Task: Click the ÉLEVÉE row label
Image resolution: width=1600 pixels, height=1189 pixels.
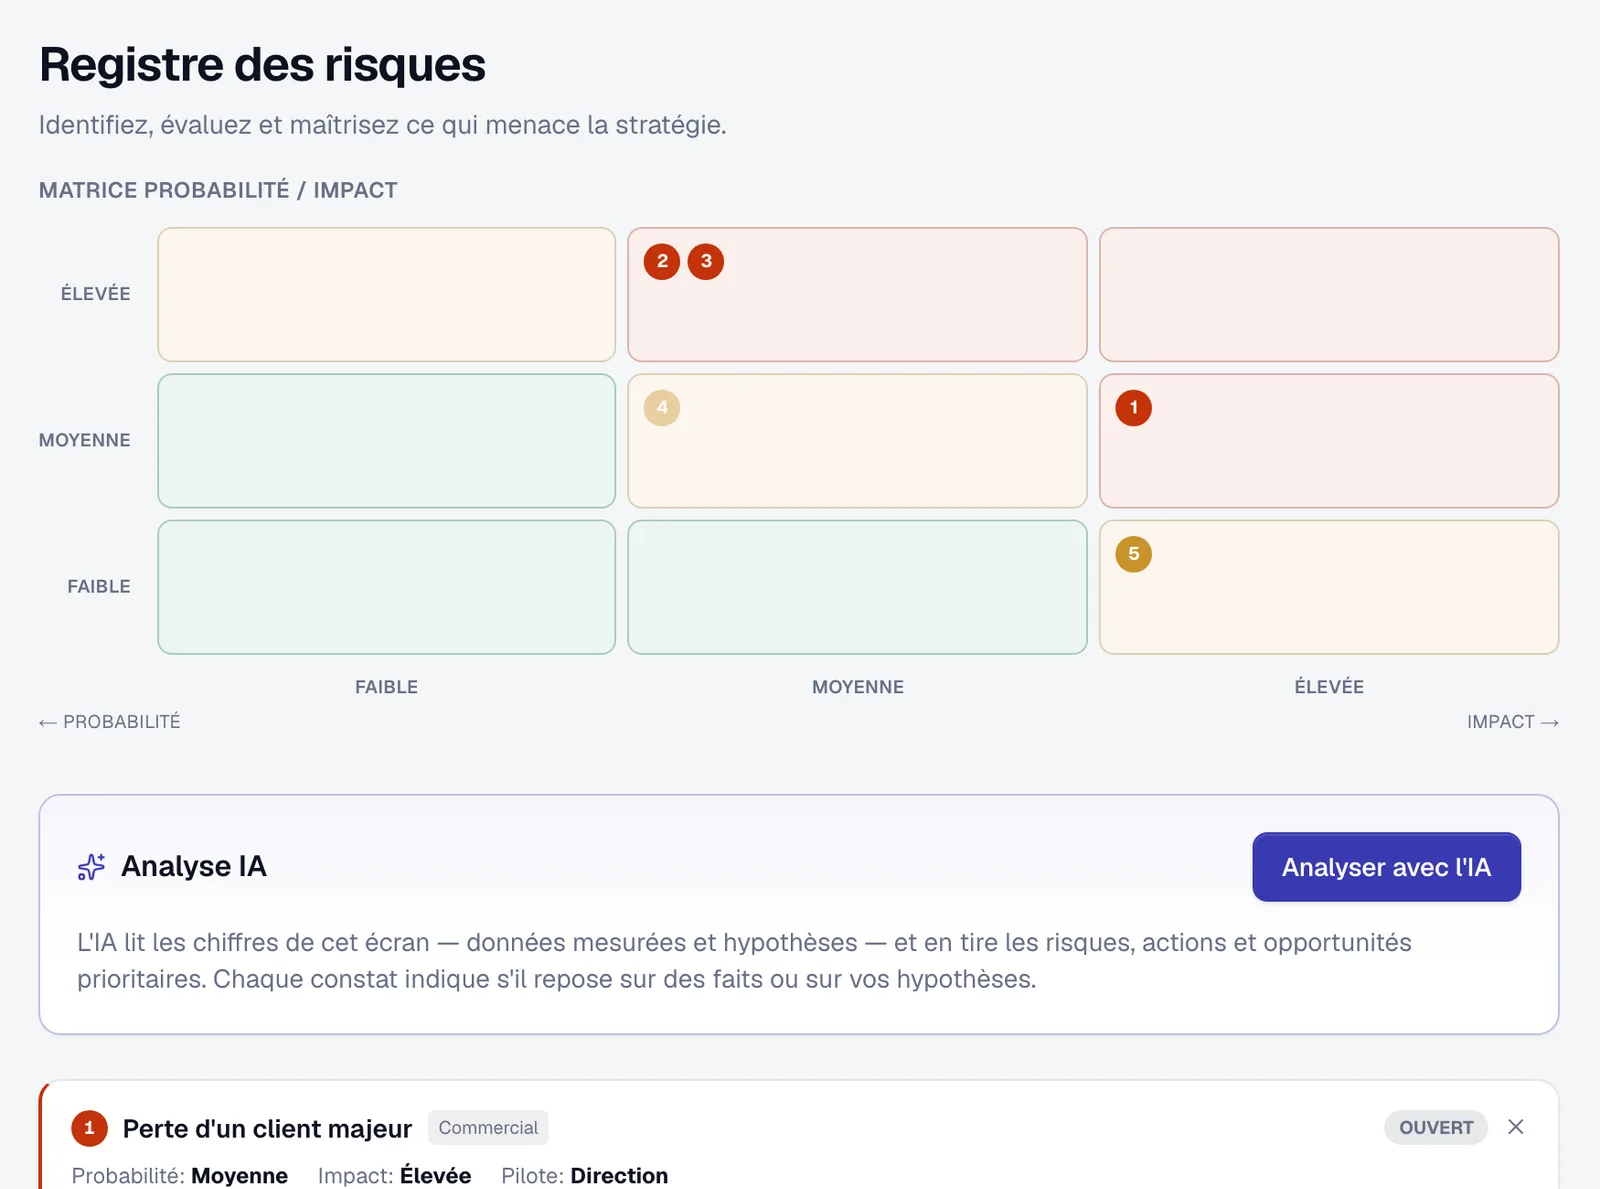Action: [95, 294]
